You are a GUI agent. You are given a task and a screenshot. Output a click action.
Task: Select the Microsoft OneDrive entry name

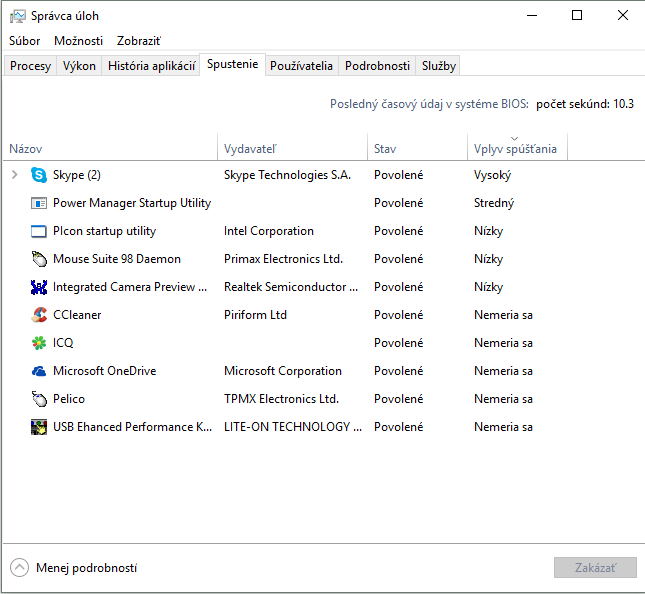click(104, 371)
